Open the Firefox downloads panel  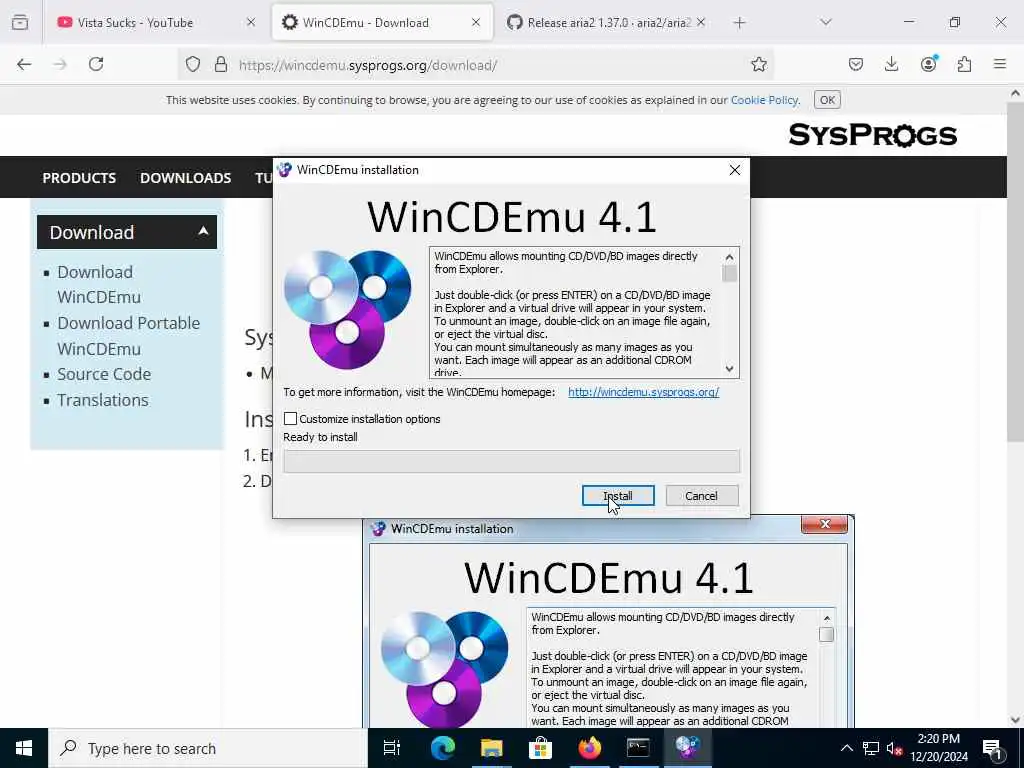click(891, 64)
